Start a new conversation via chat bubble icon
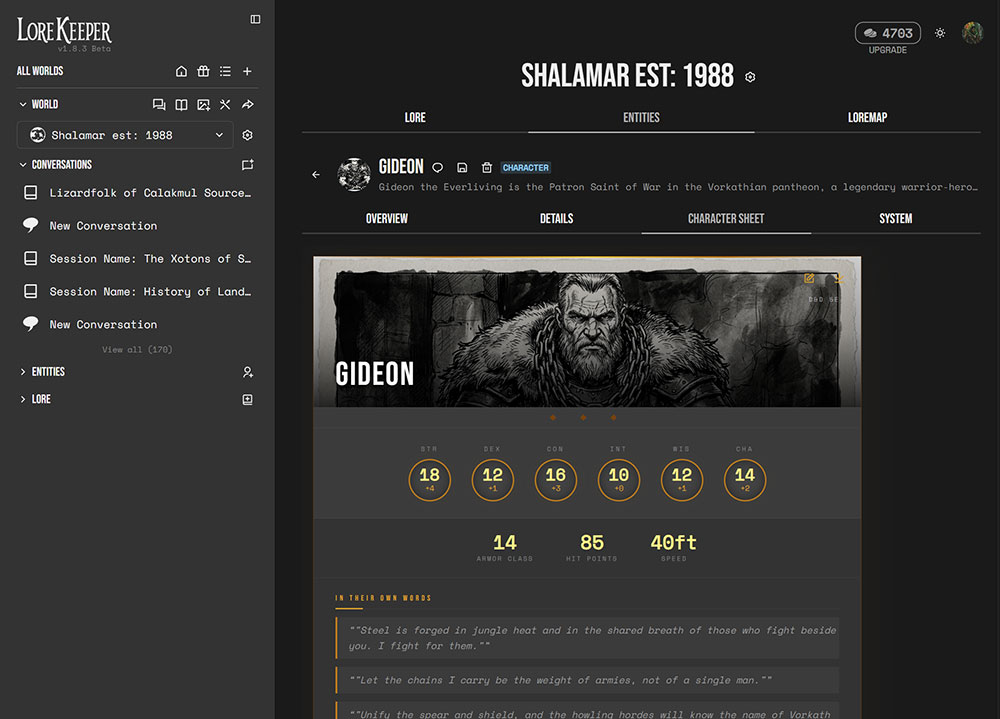The image size is (1000, 719). pyautogui.click(x=158, y=104)
